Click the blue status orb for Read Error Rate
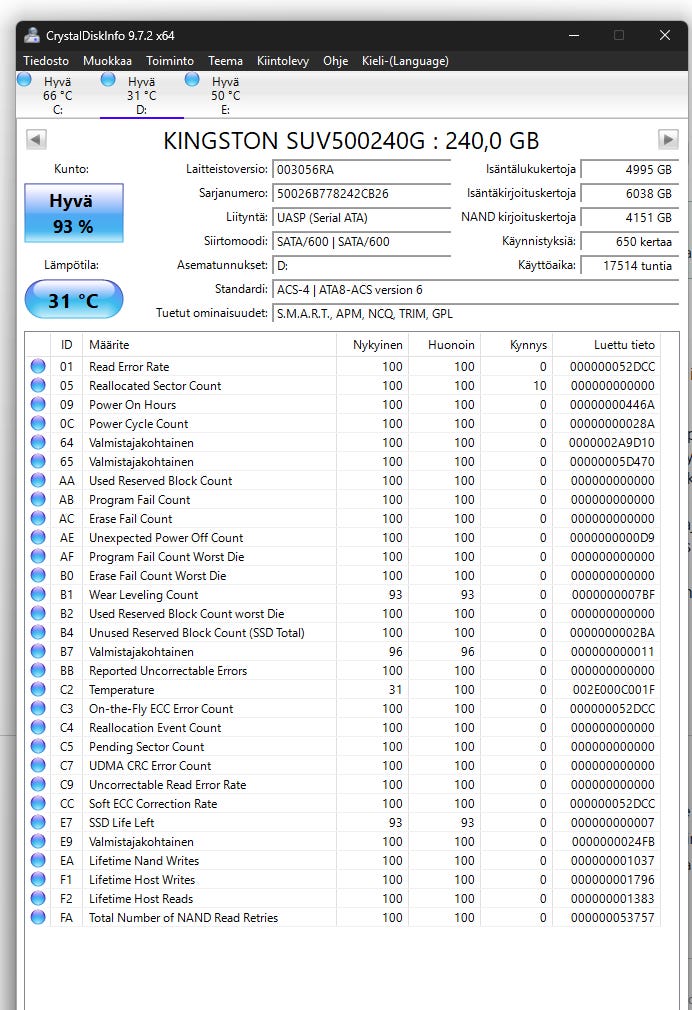Image resolution: width=692 pixels, height=1010 pixels. coord(38,366)
